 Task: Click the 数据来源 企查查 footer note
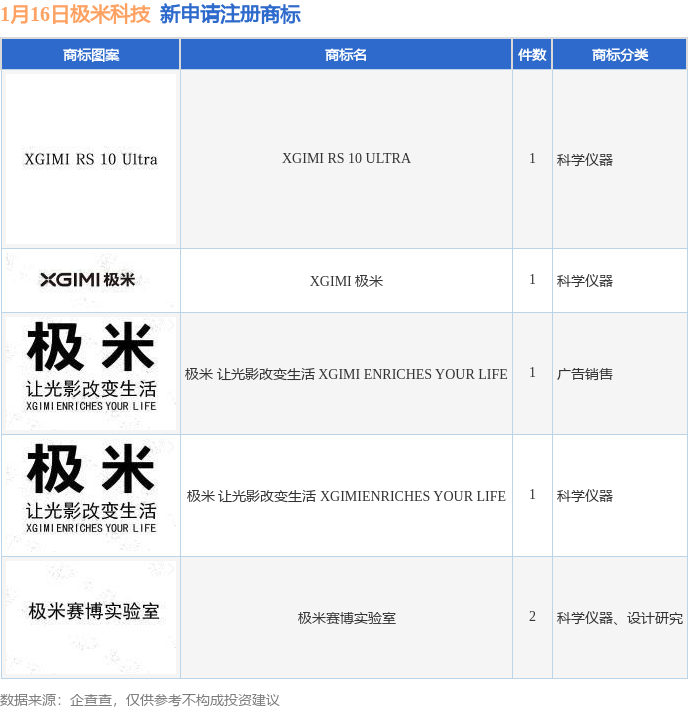tap(140, 700)
